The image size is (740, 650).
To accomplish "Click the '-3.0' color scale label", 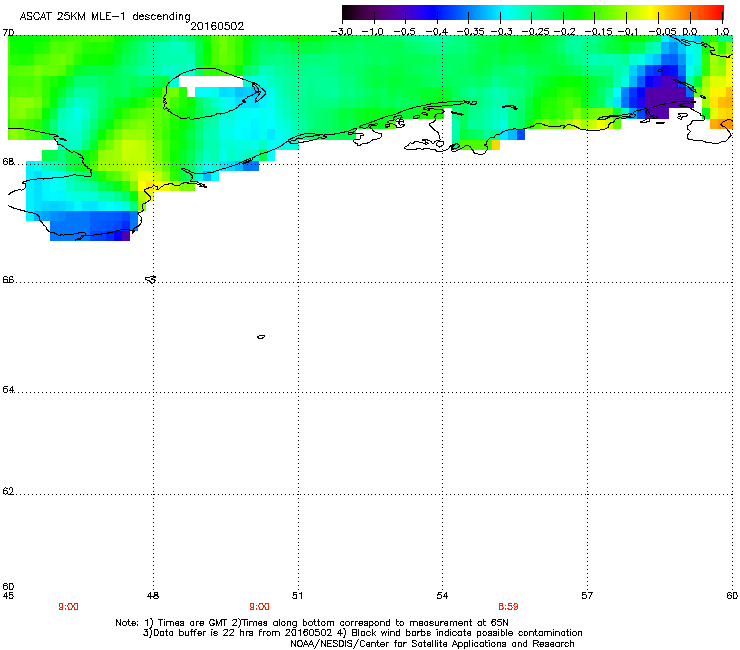I will coord(341,32).
